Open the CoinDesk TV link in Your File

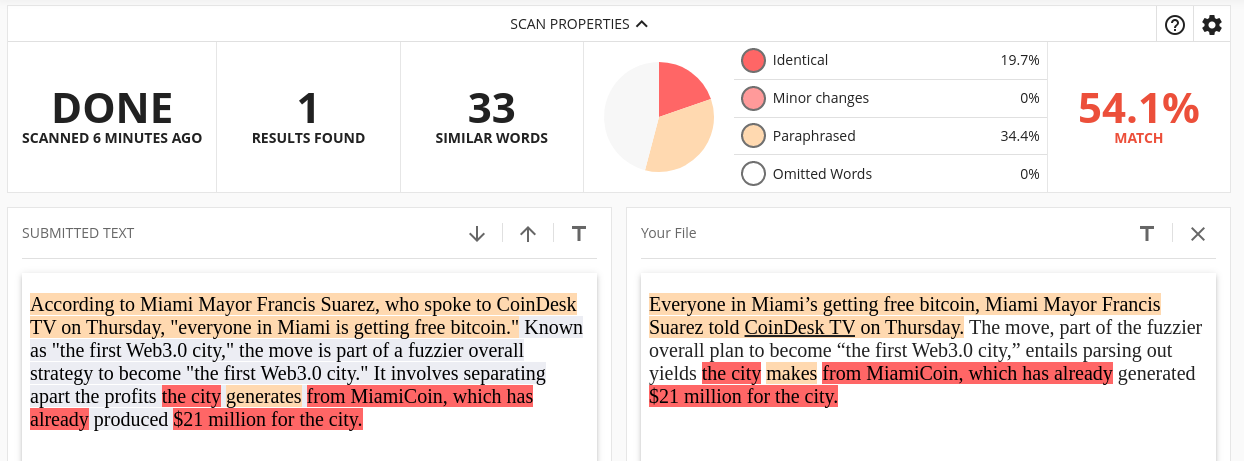800,327
